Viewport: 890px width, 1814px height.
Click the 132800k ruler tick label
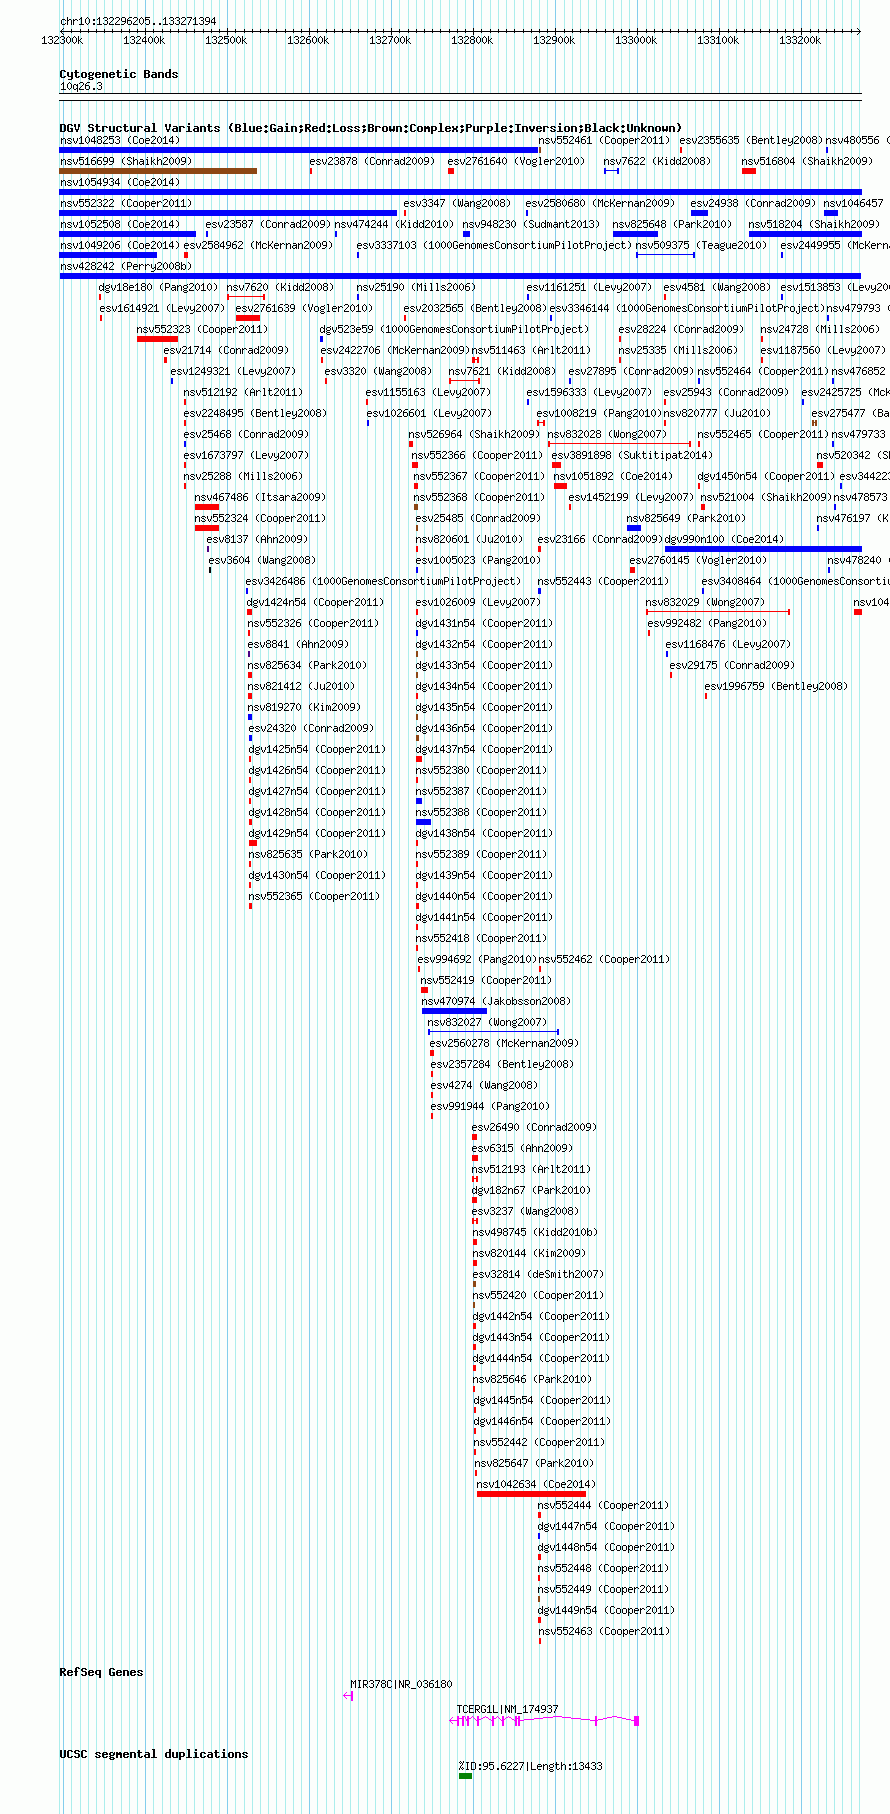coord(472,40)
